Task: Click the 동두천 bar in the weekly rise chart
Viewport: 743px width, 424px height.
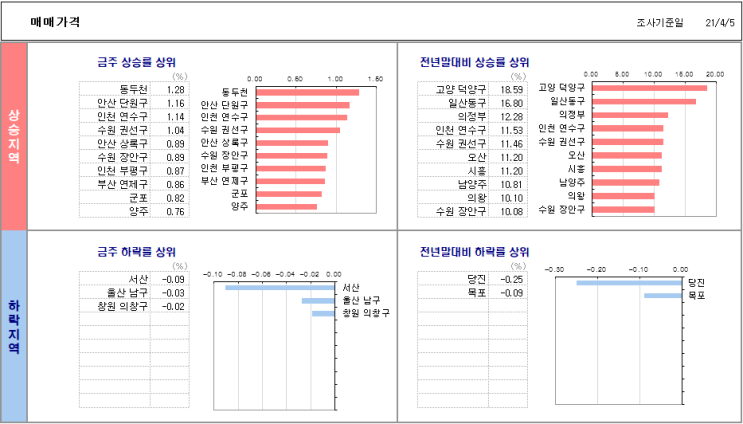Action: click(x=308, y=92)
